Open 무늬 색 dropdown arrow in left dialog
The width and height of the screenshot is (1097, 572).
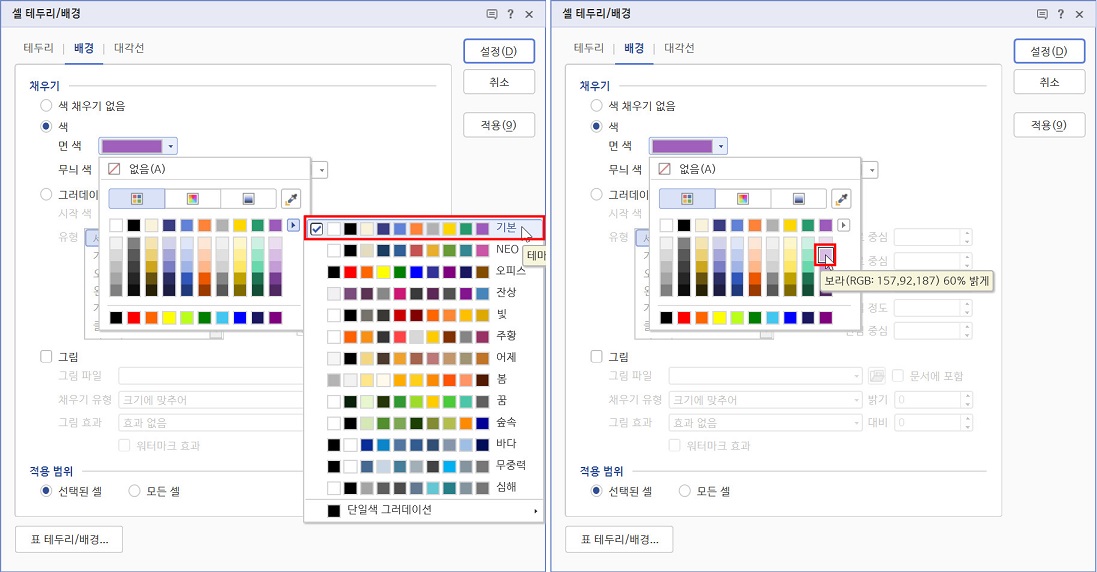click(321, 170)
